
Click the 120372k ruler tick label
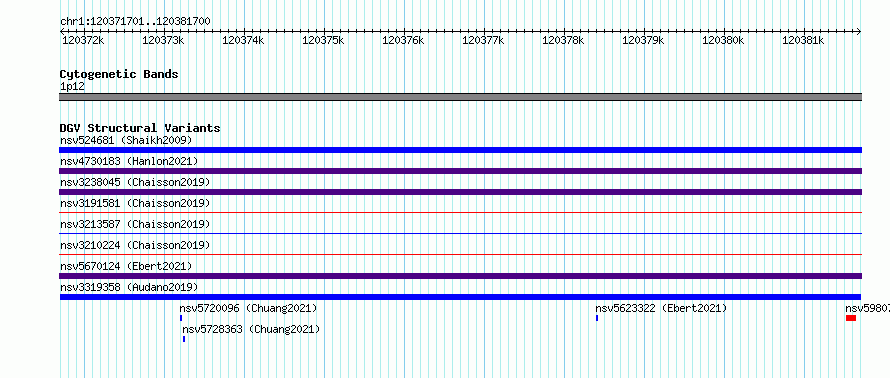pos(82,40)
